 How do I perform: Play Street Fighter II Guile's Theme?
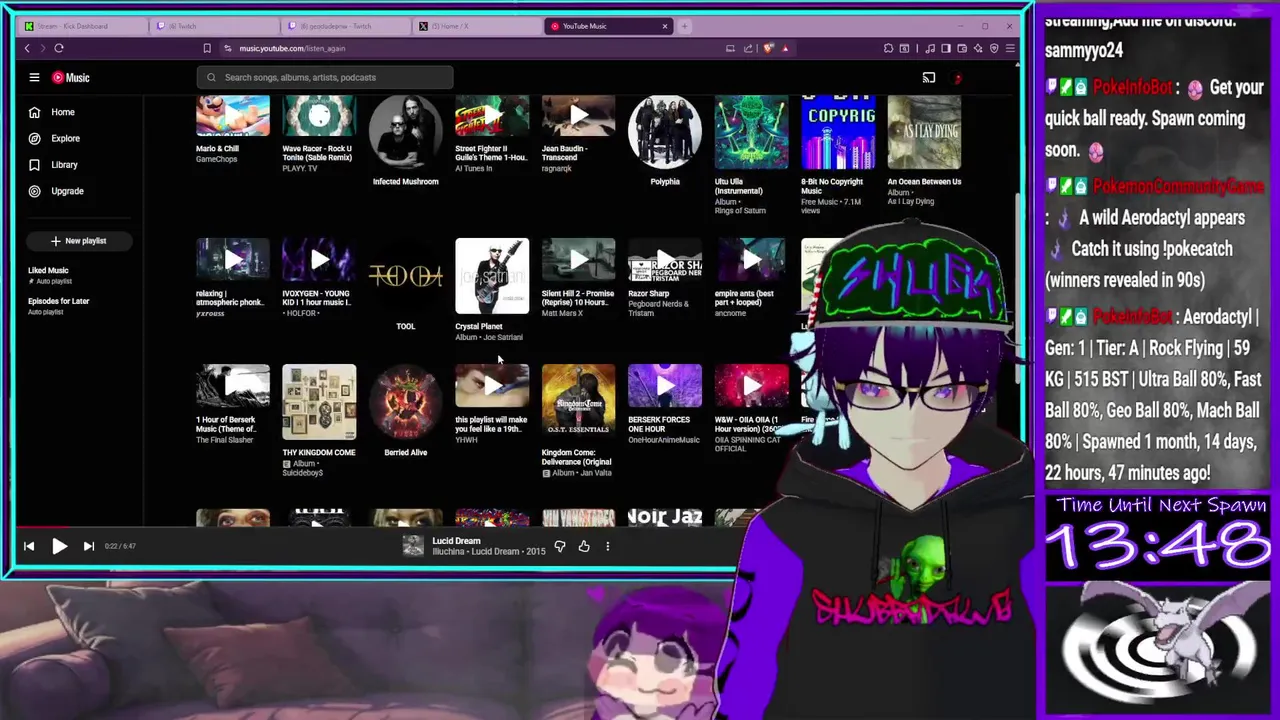pyautogui.click(x=492, y=117)
